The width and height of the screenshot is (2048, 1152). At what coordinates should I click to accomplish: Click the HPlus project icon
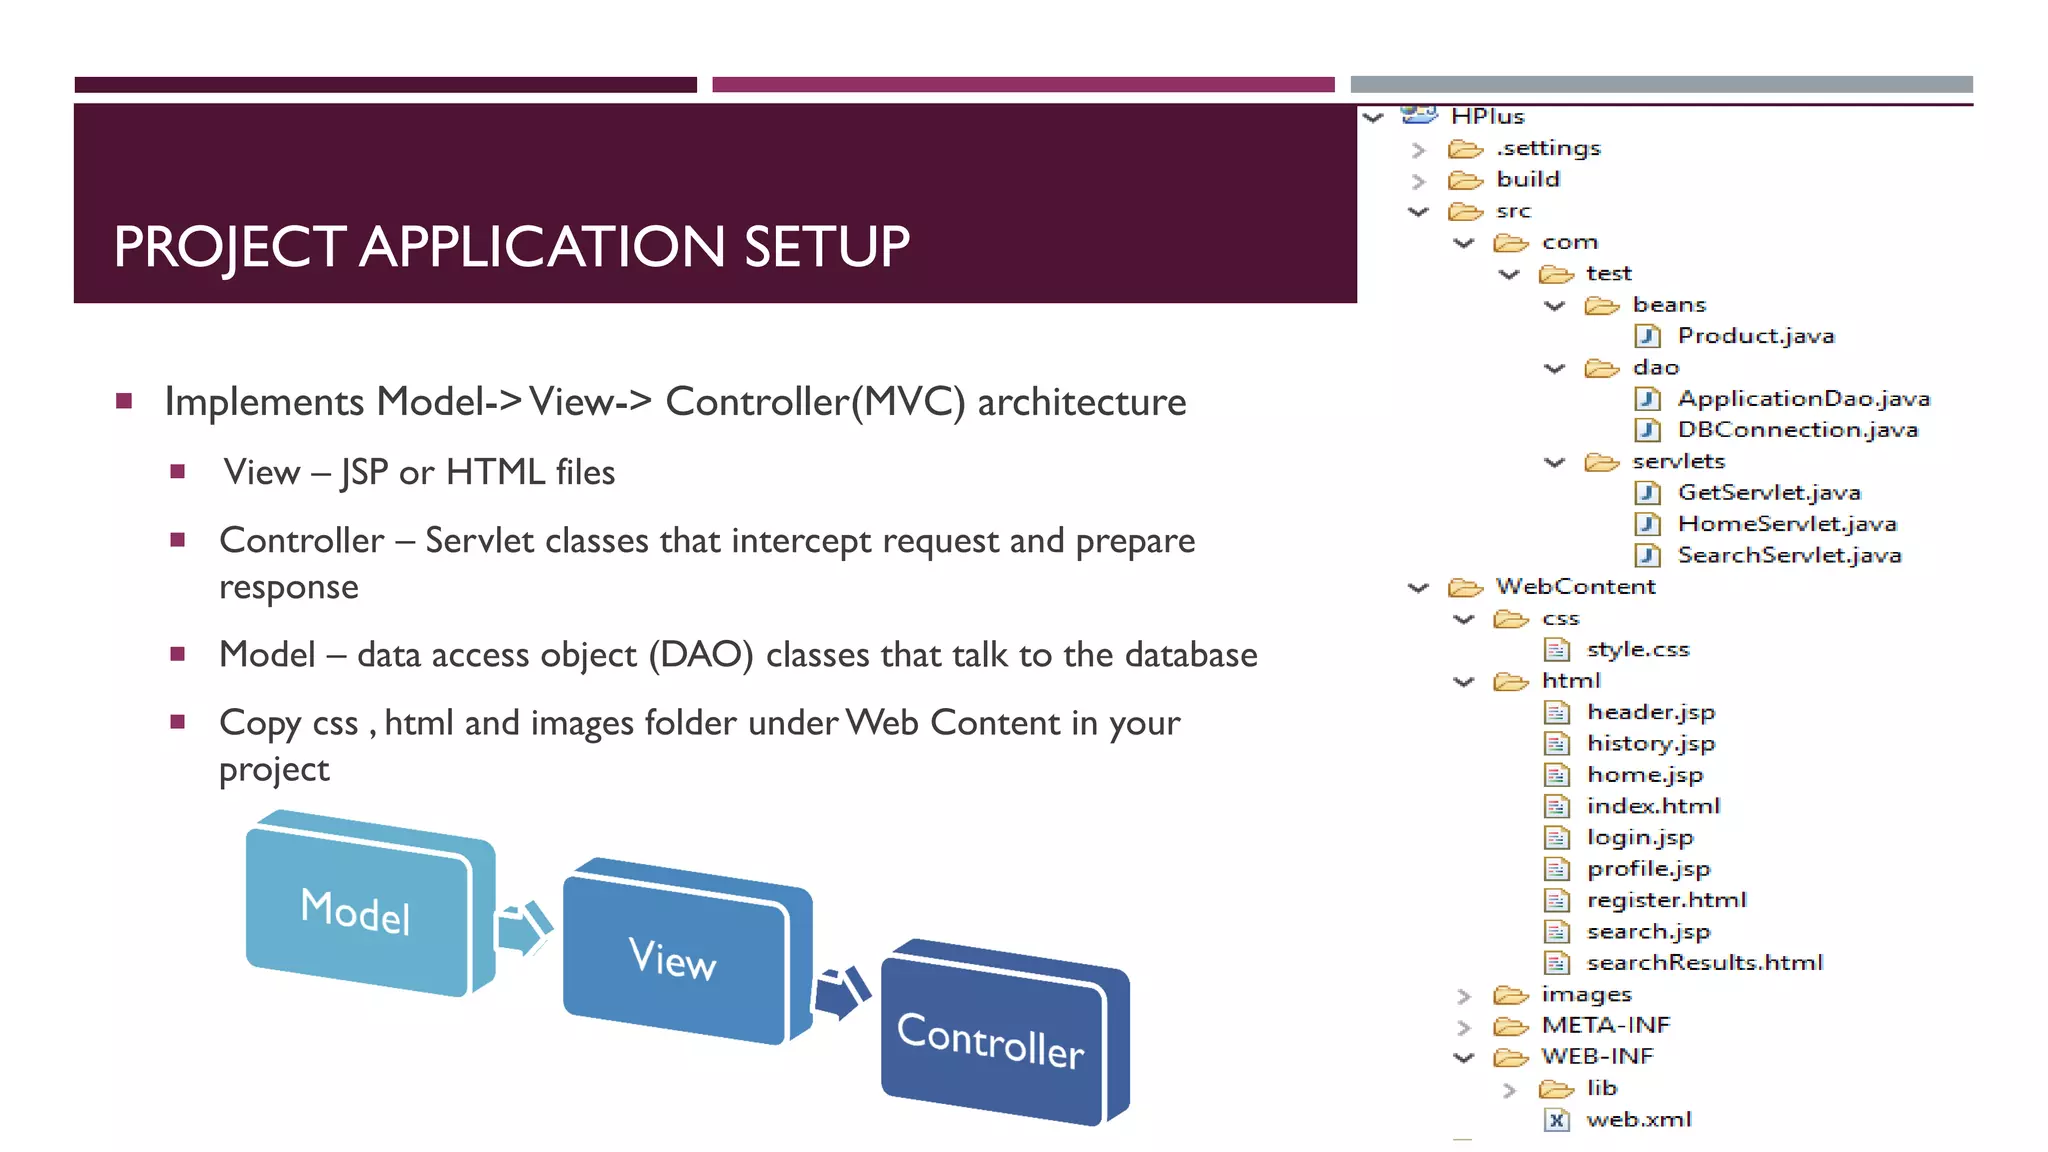point(1419,116)
